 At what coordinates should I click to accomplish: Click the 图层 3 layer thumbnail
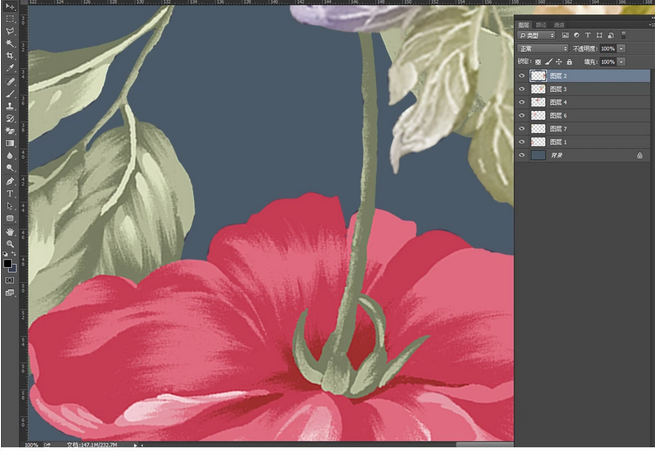(538, 89)
